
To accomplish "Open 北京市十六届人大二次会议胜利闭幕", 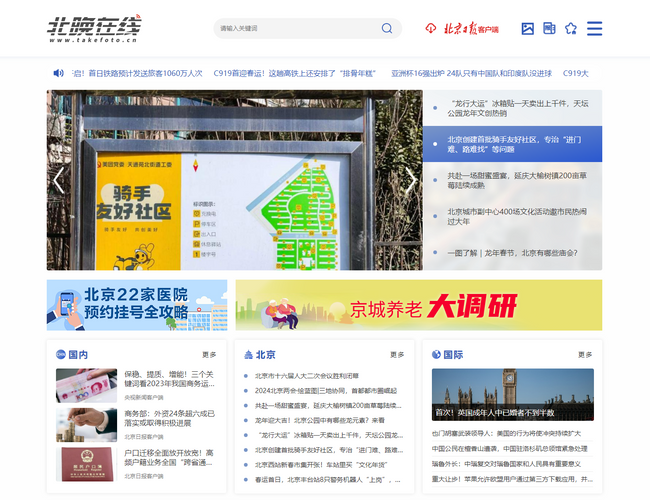I will (306, 376).
